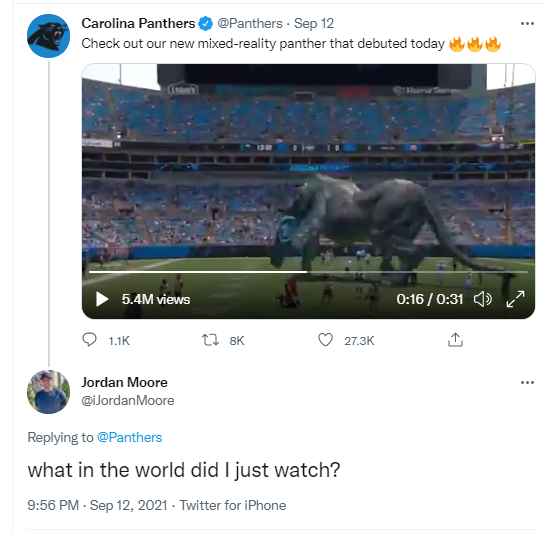545x533 pixels.
Task: Open the Sep 12 tweet date link
Action: coord(314,24)
